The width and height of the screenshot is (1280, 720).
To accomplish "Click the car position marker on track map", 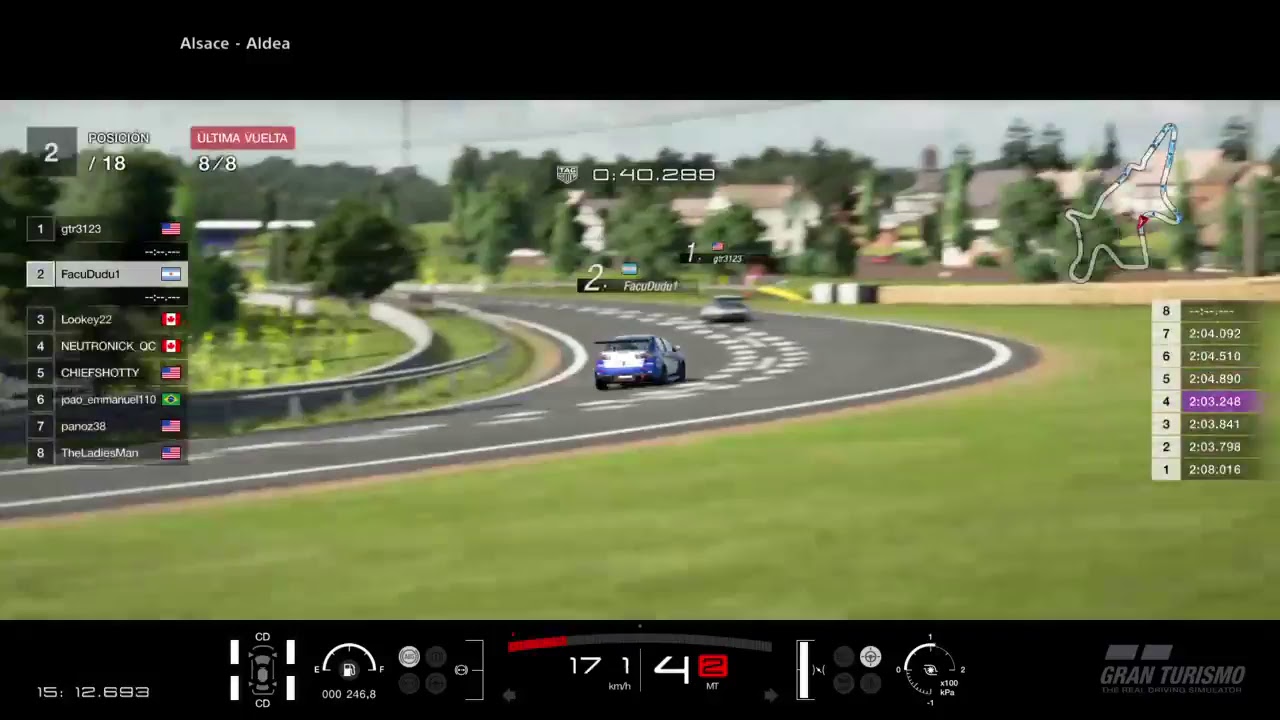I will (1143, 224).
